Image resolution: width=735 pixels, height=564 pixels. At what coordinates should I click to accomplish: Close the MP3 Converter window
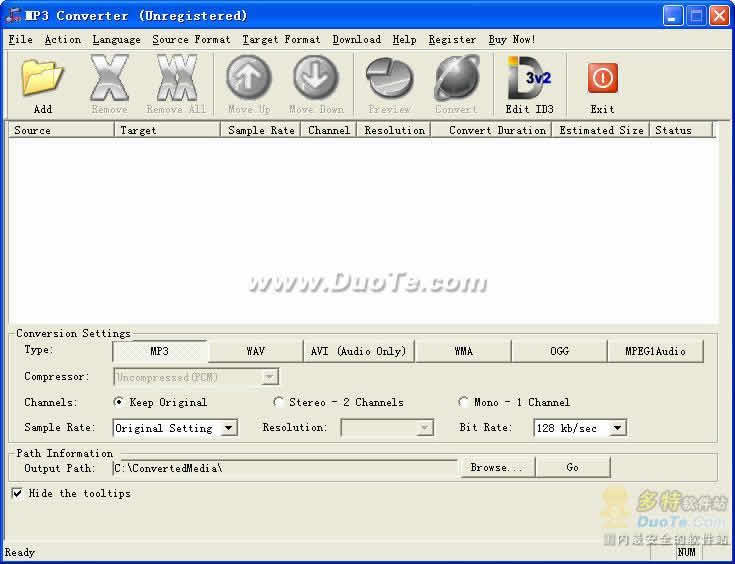(720, 16)
